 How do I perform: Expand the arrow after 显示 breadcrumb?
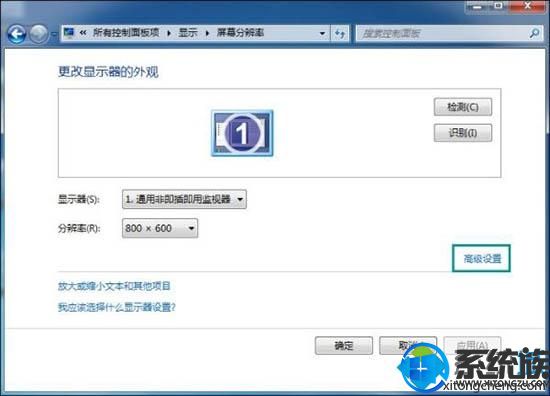[x=207, y=33]
